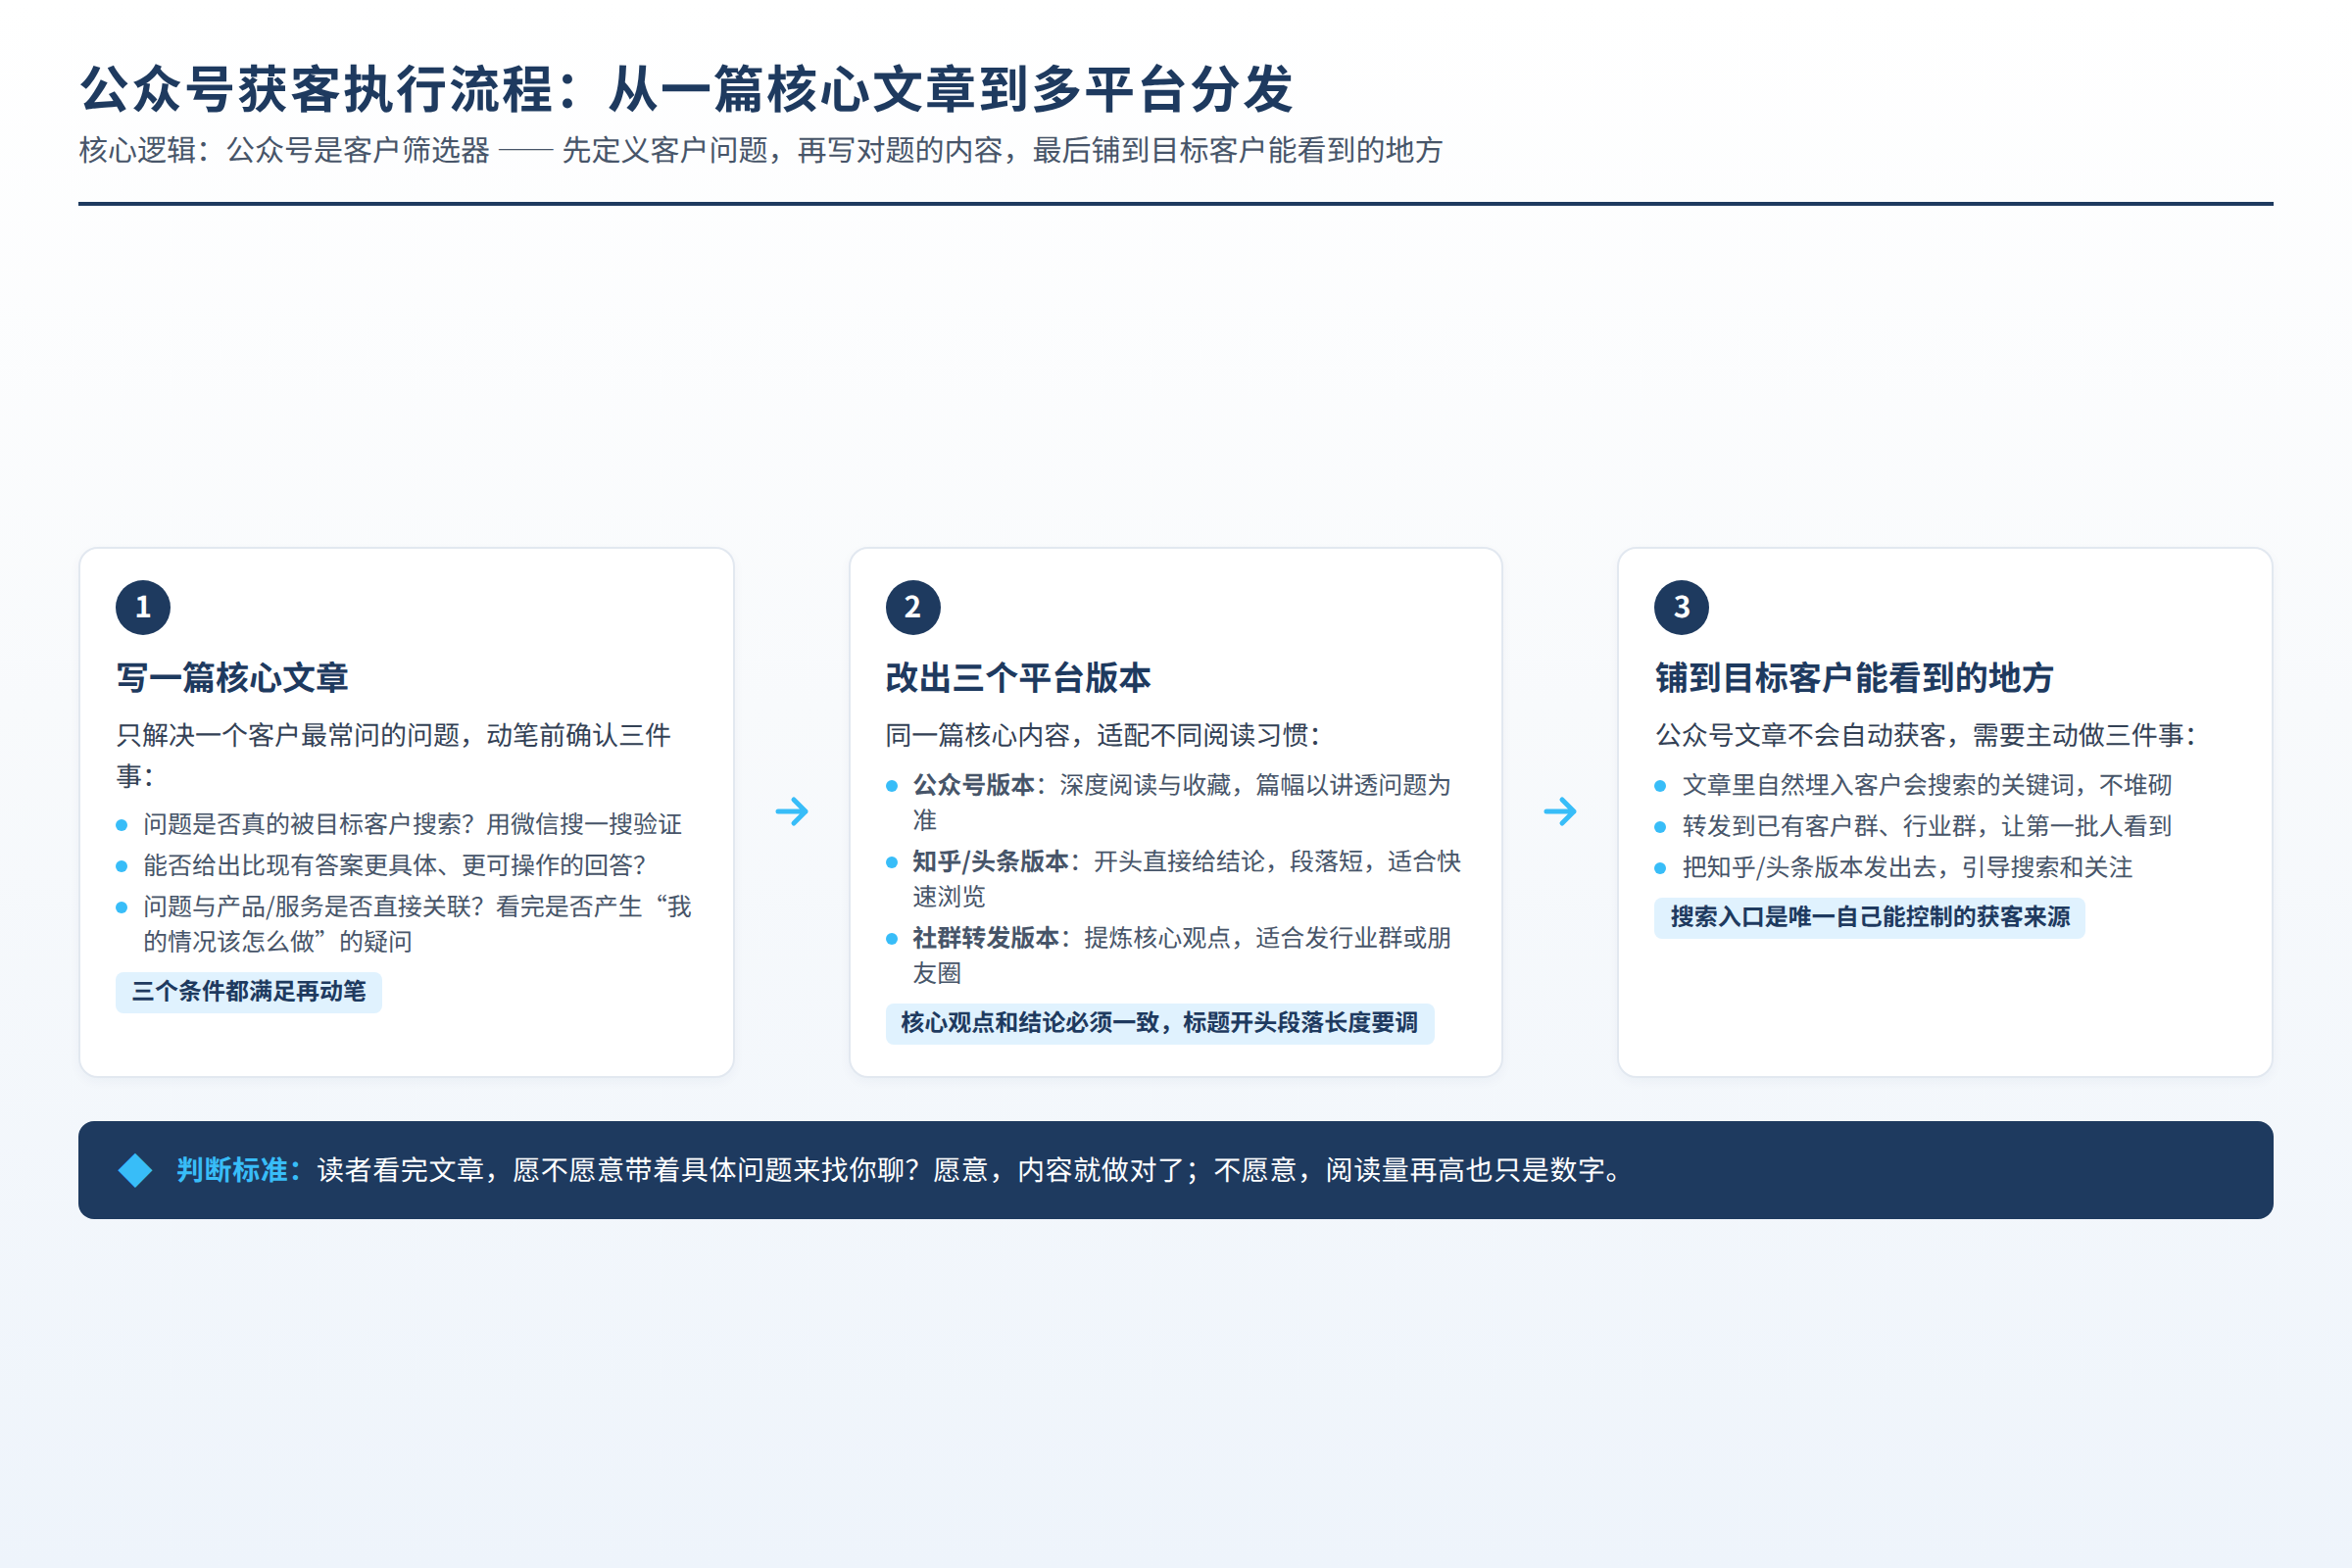Click the 判断标准 label in the banner
This screenshot has height=1568, width=2352.
click(x=239, y=1170)
